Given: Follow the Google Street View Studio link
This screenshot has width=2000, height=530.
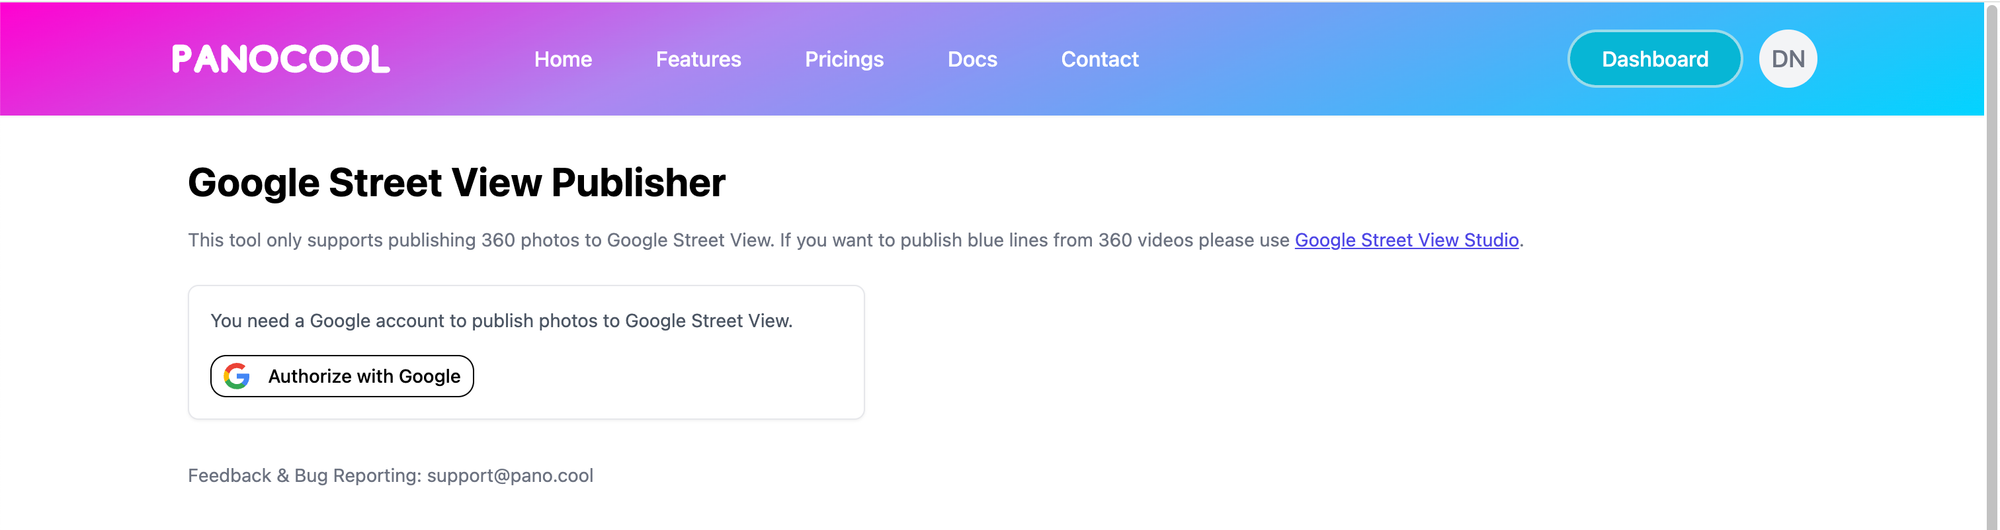Looking at the screenshot, I should (x=1406, y=240).
